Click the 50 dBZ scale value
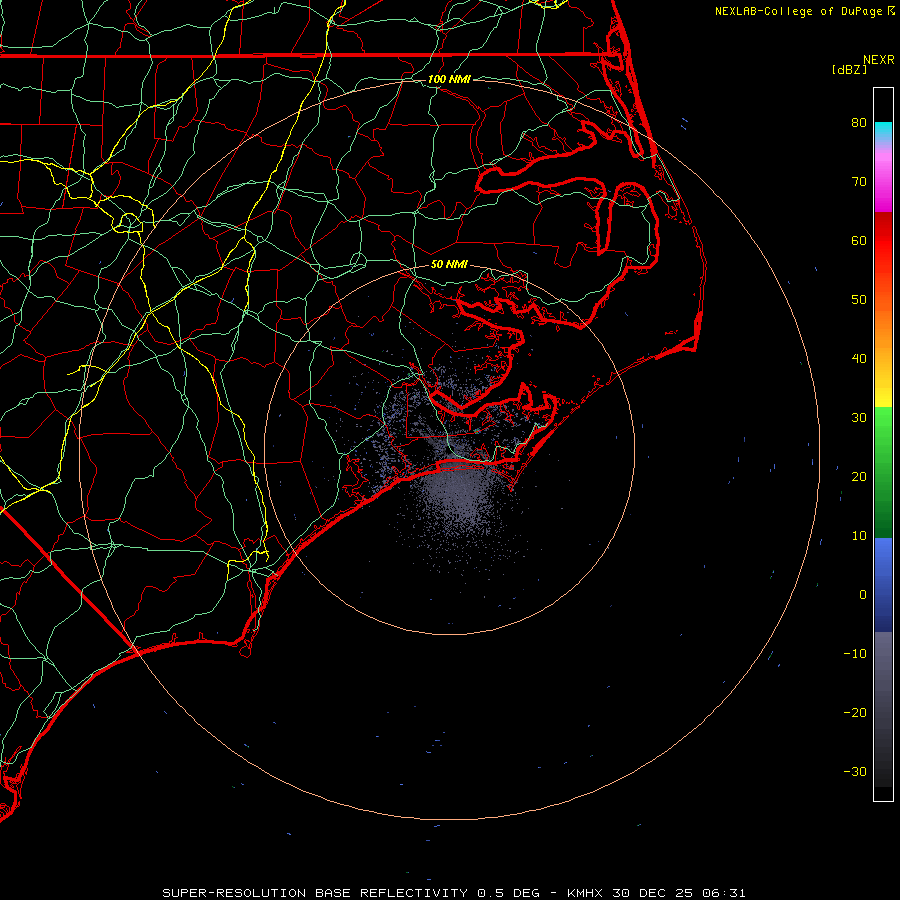Screen dimensions: 900x900 pos(859,300)
